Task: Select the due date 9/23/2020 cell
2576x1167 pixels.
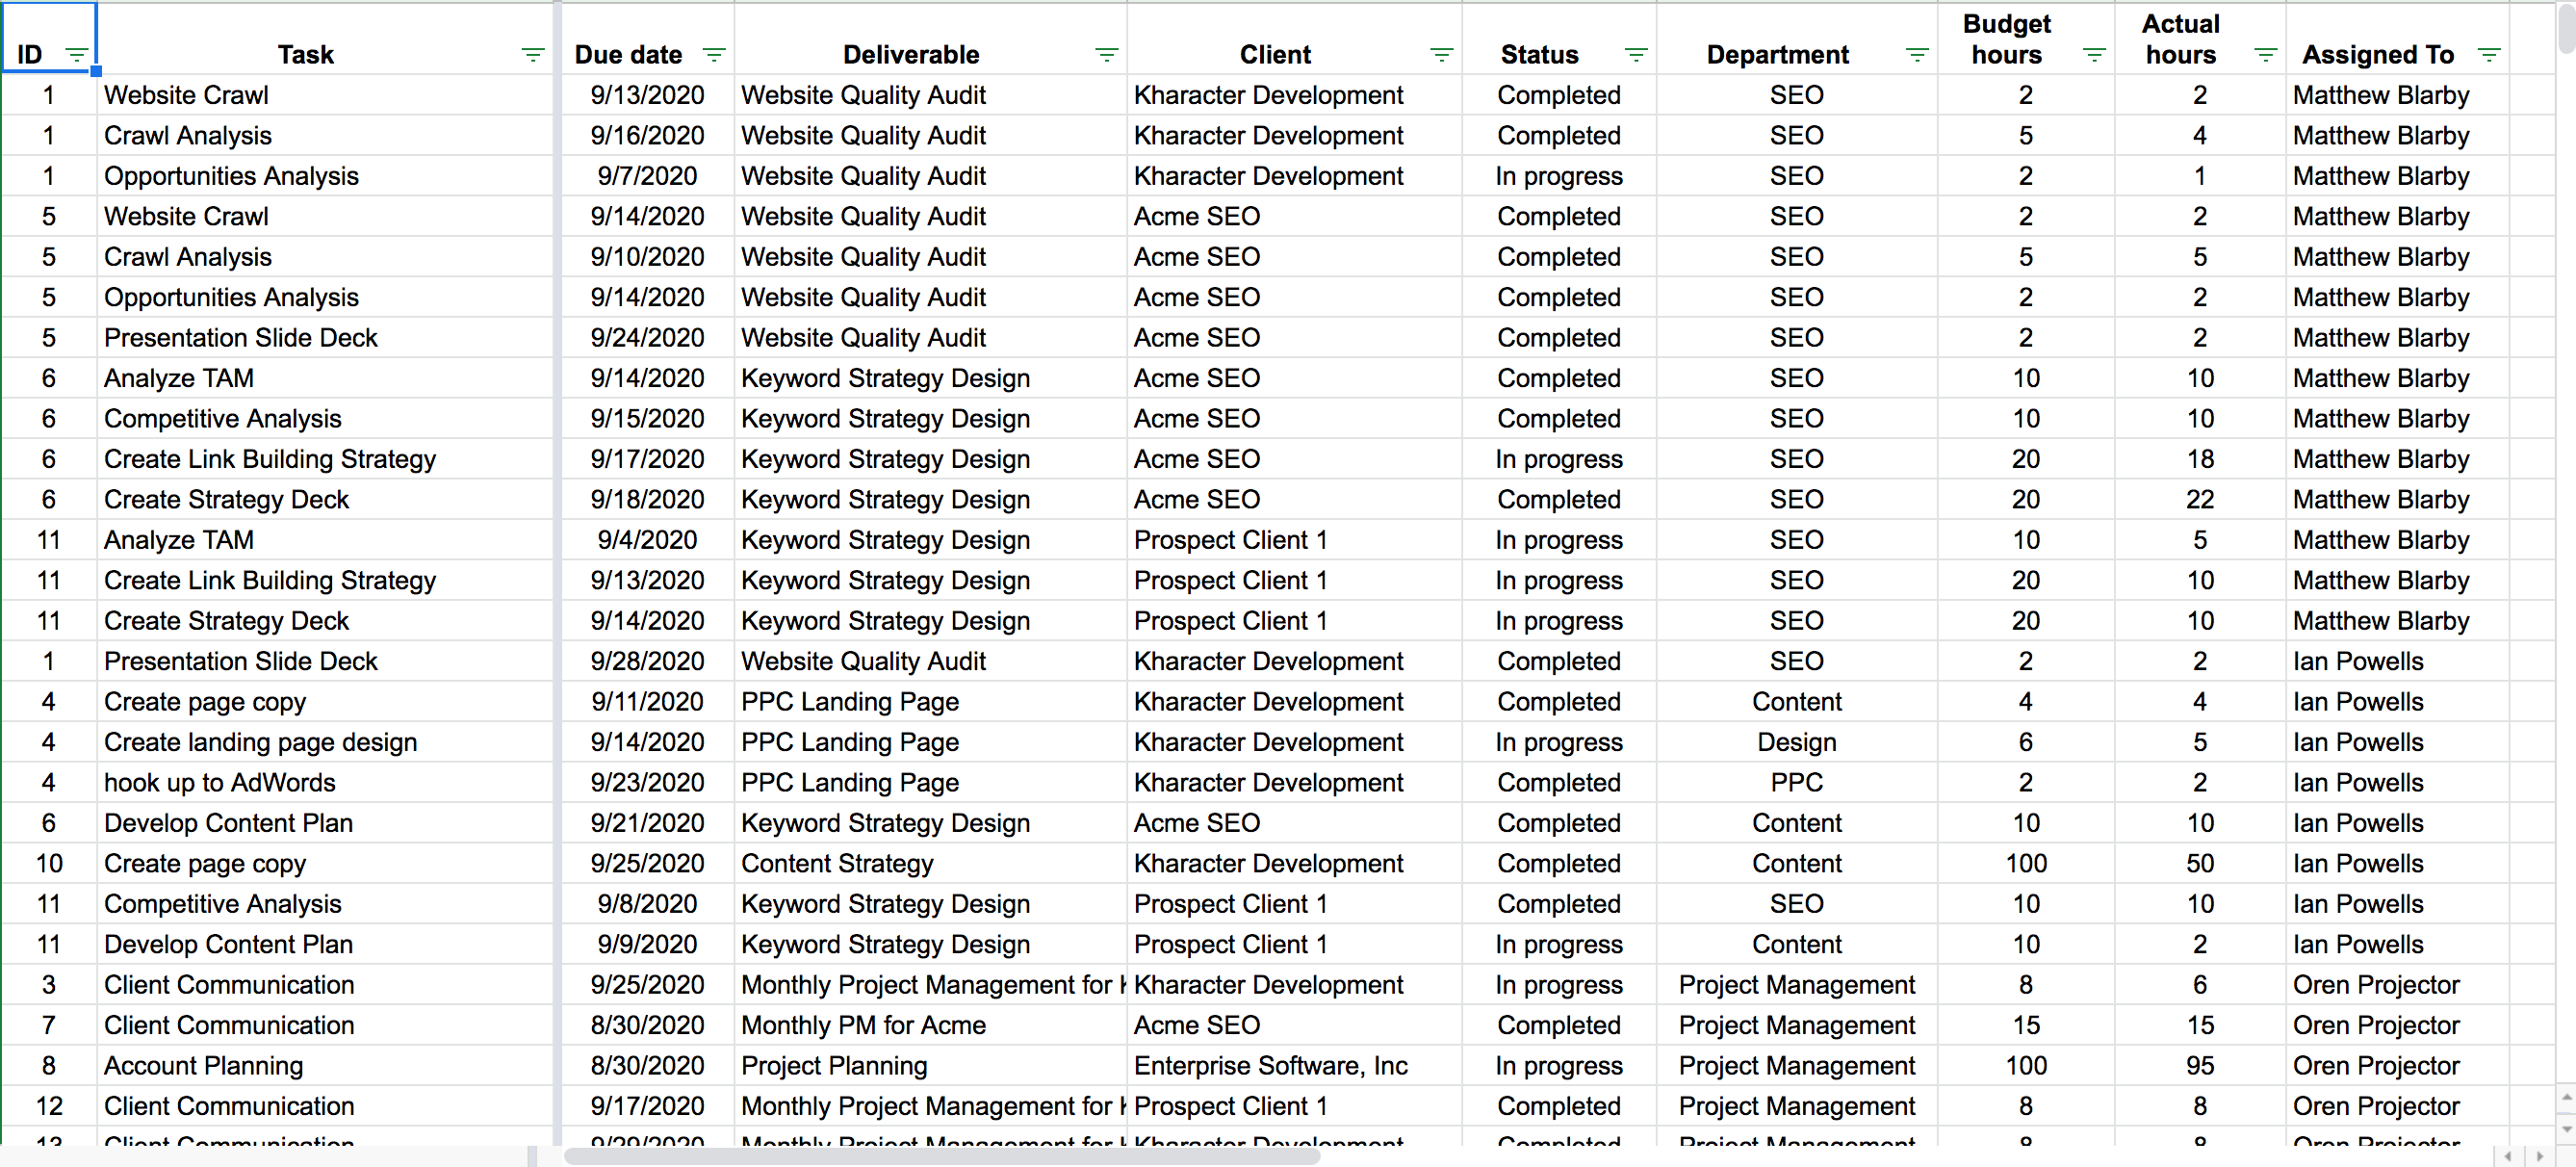Action: [x=647, y=783]
